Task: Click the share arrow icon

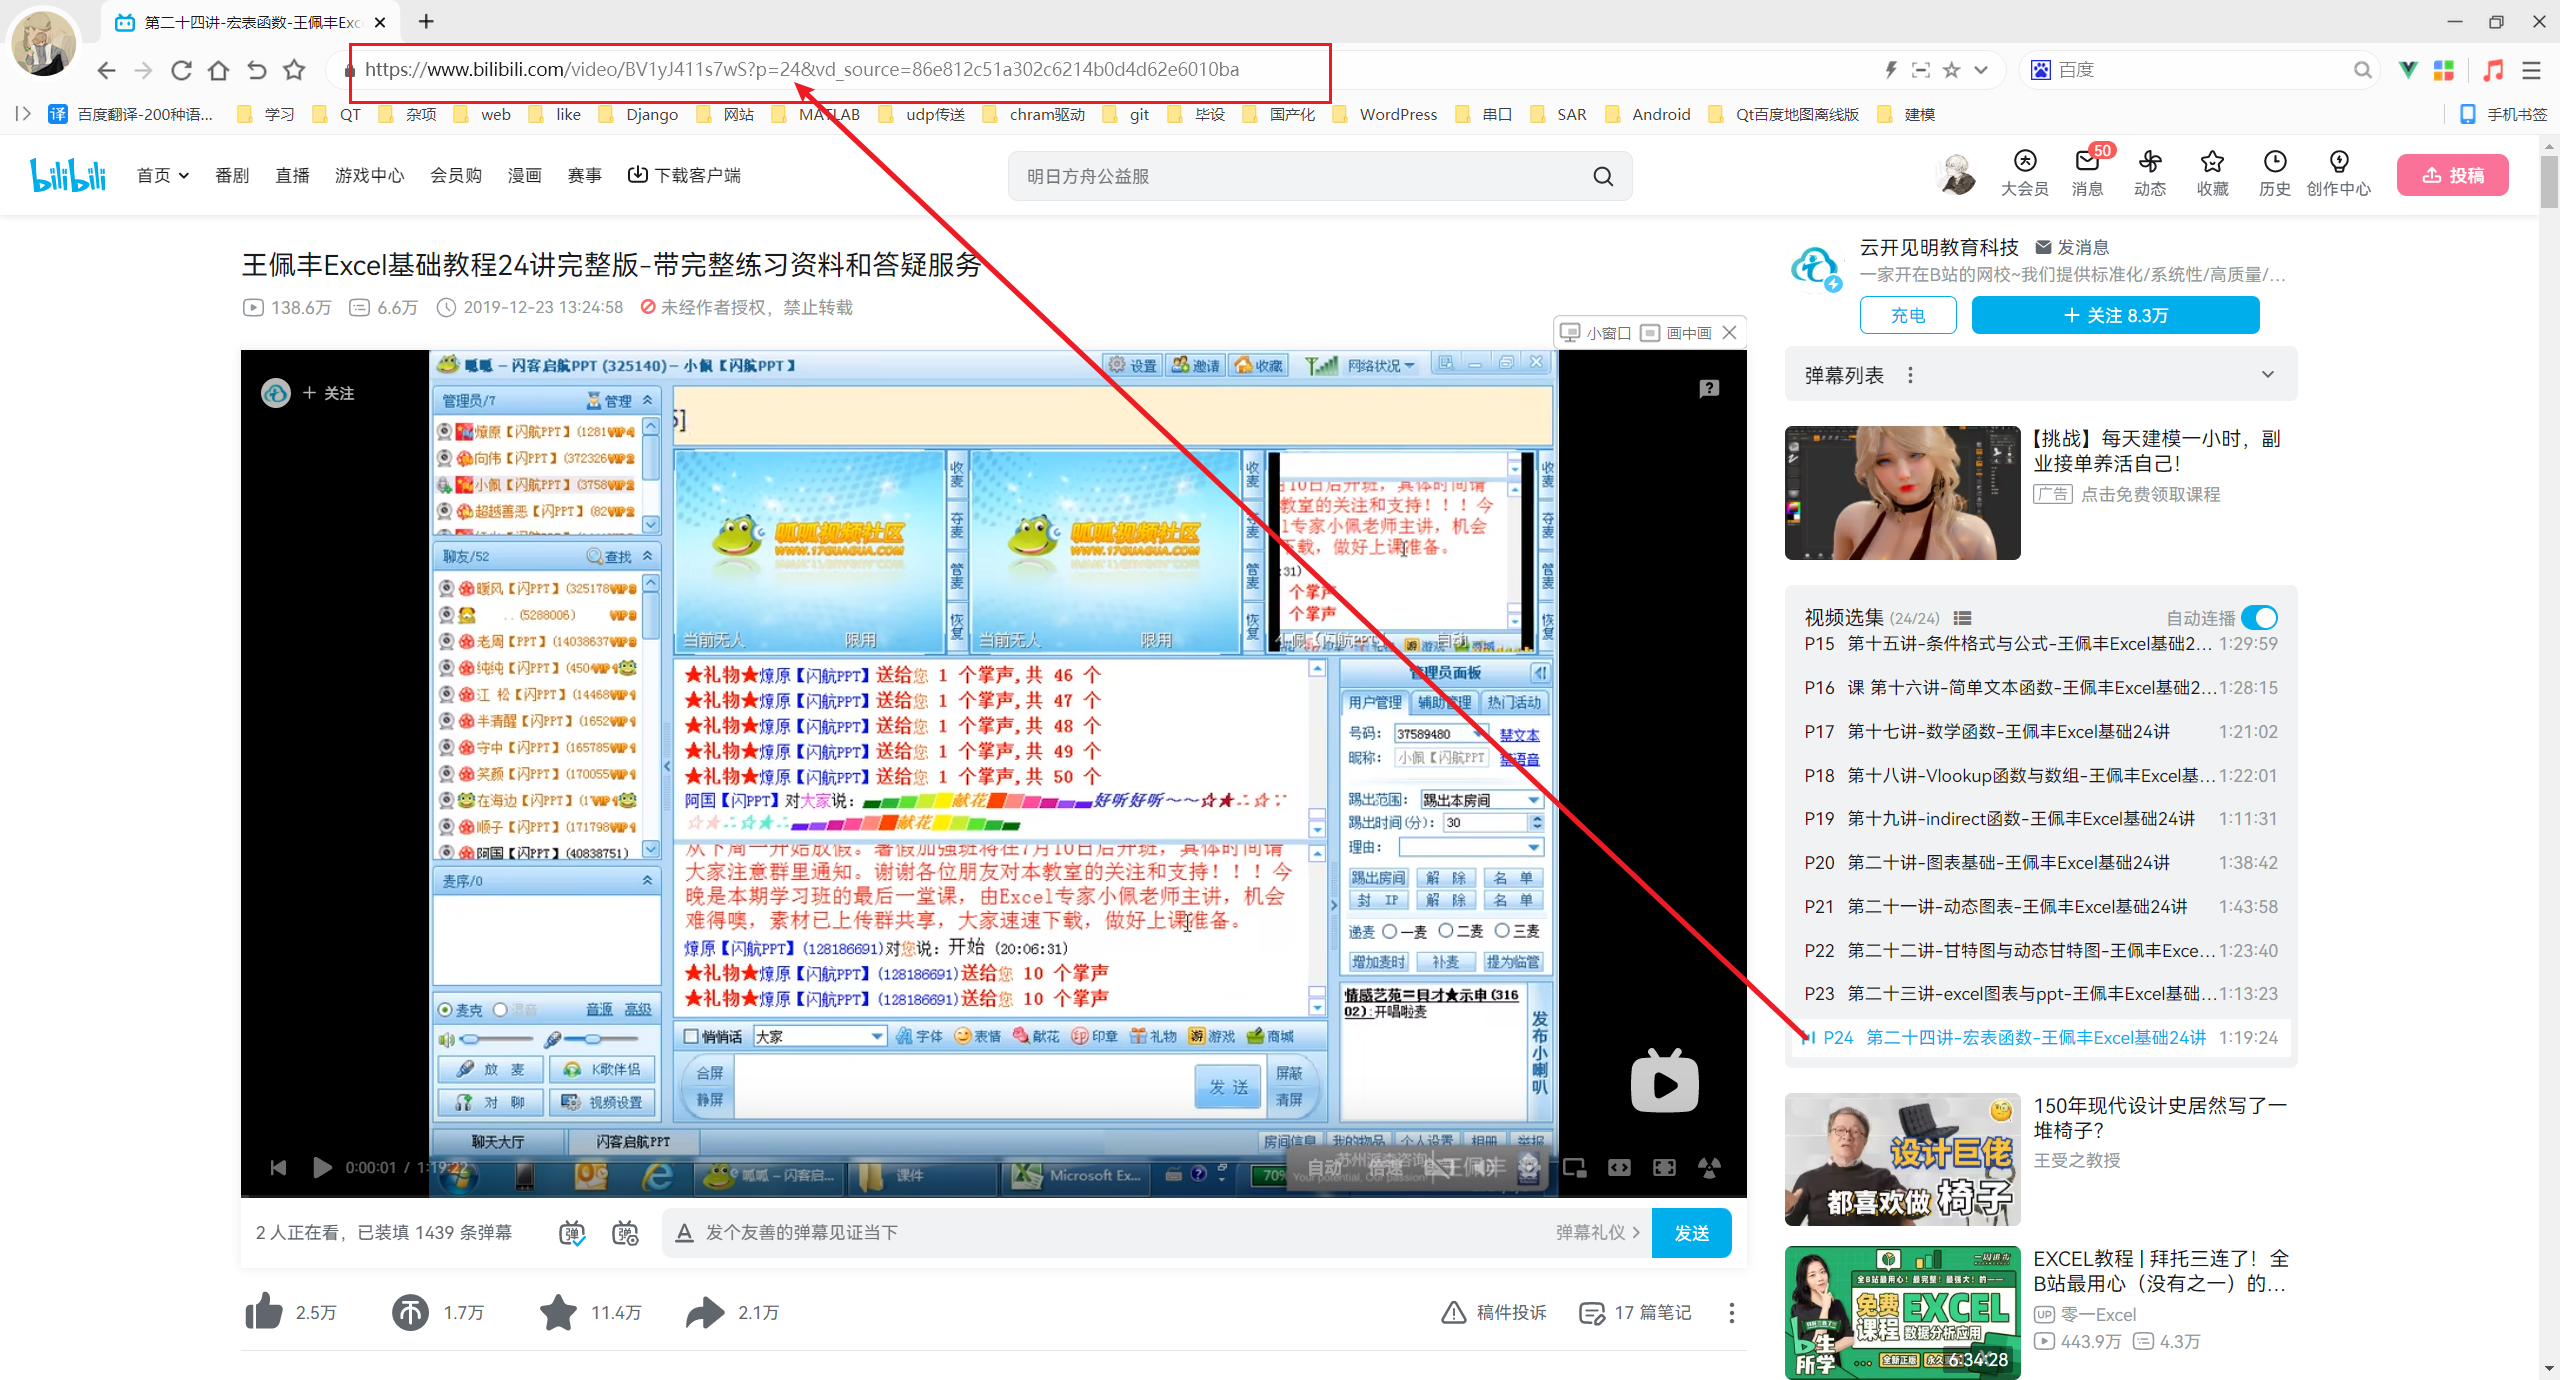Action: [705, 1312]
